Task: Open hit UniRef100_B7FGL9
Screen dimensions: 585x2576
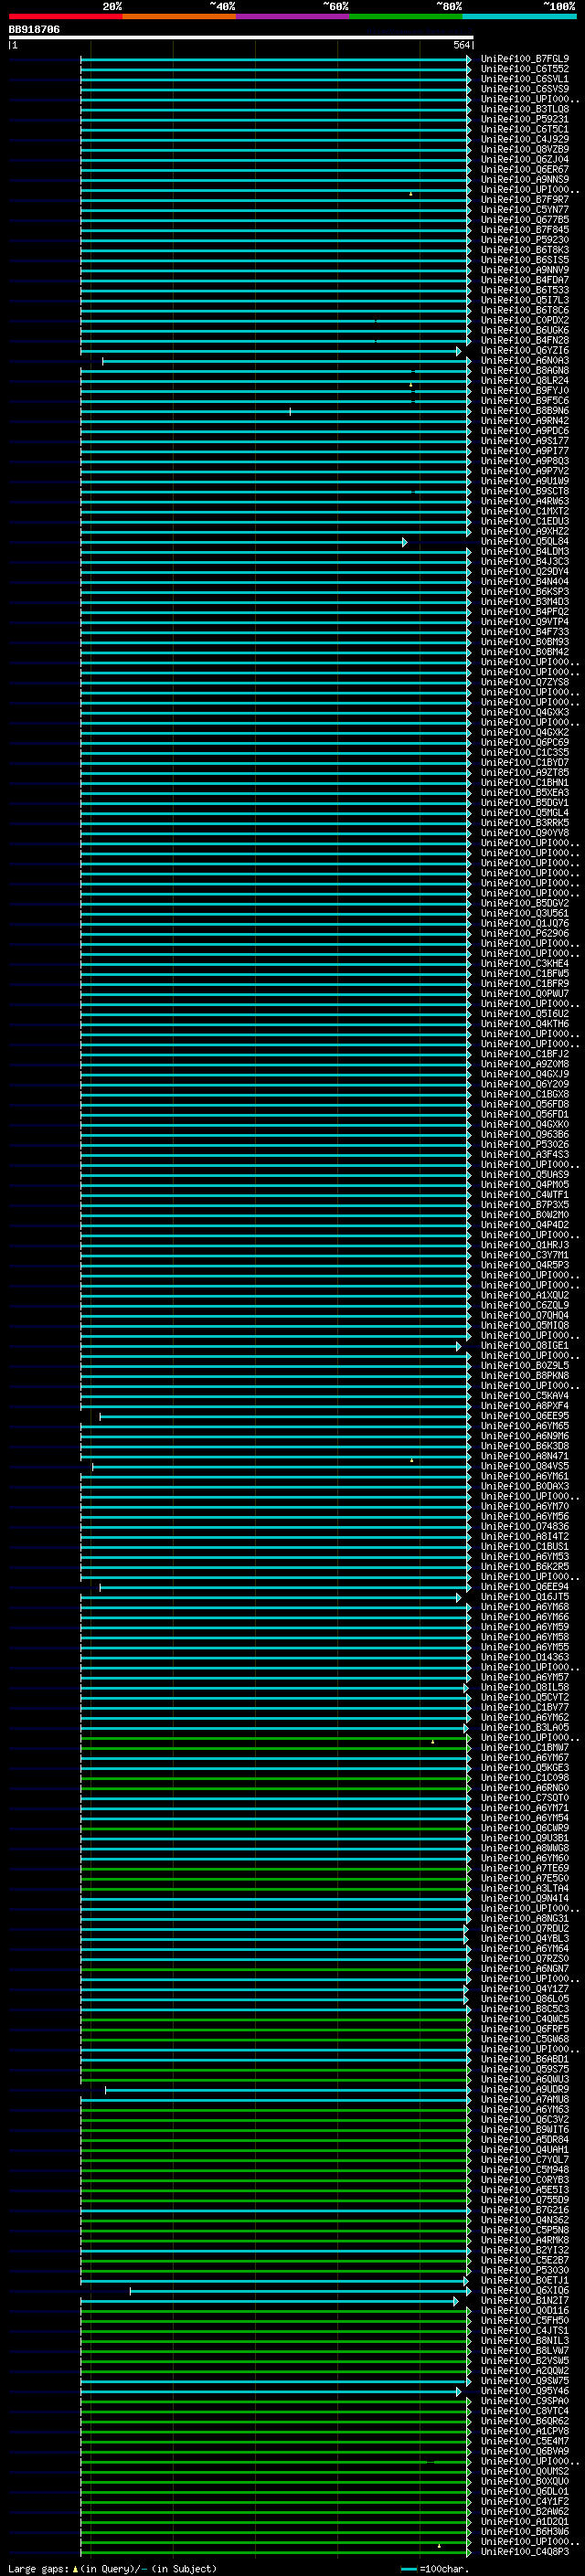Action: coord(524,59)
